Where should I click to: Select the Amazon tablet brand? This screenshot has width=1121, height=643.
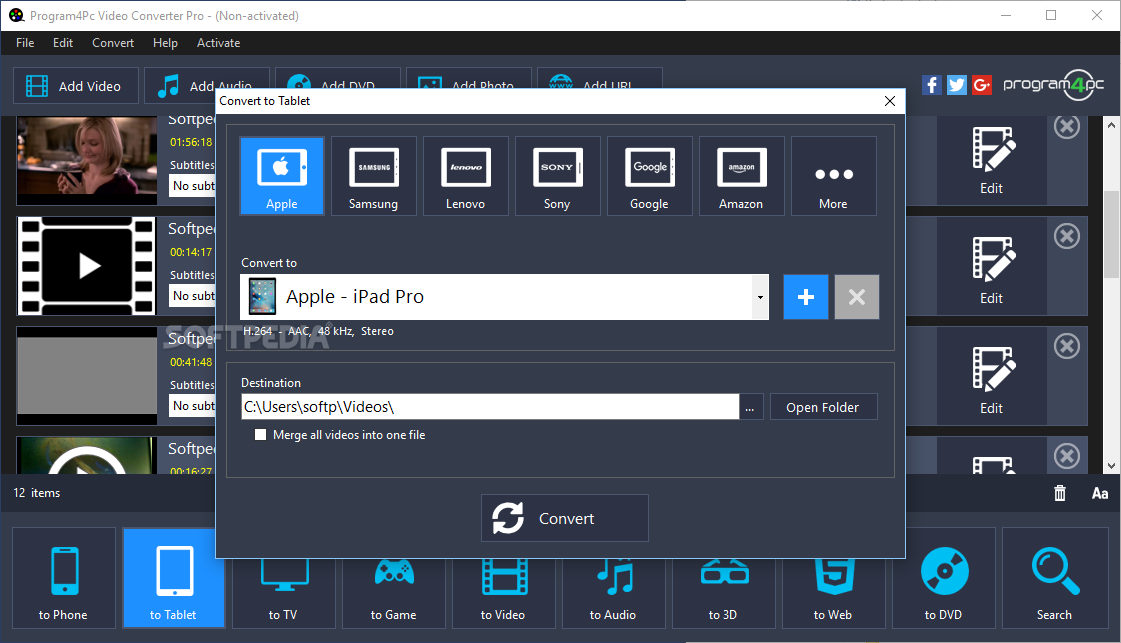click(x=741, y=176)
